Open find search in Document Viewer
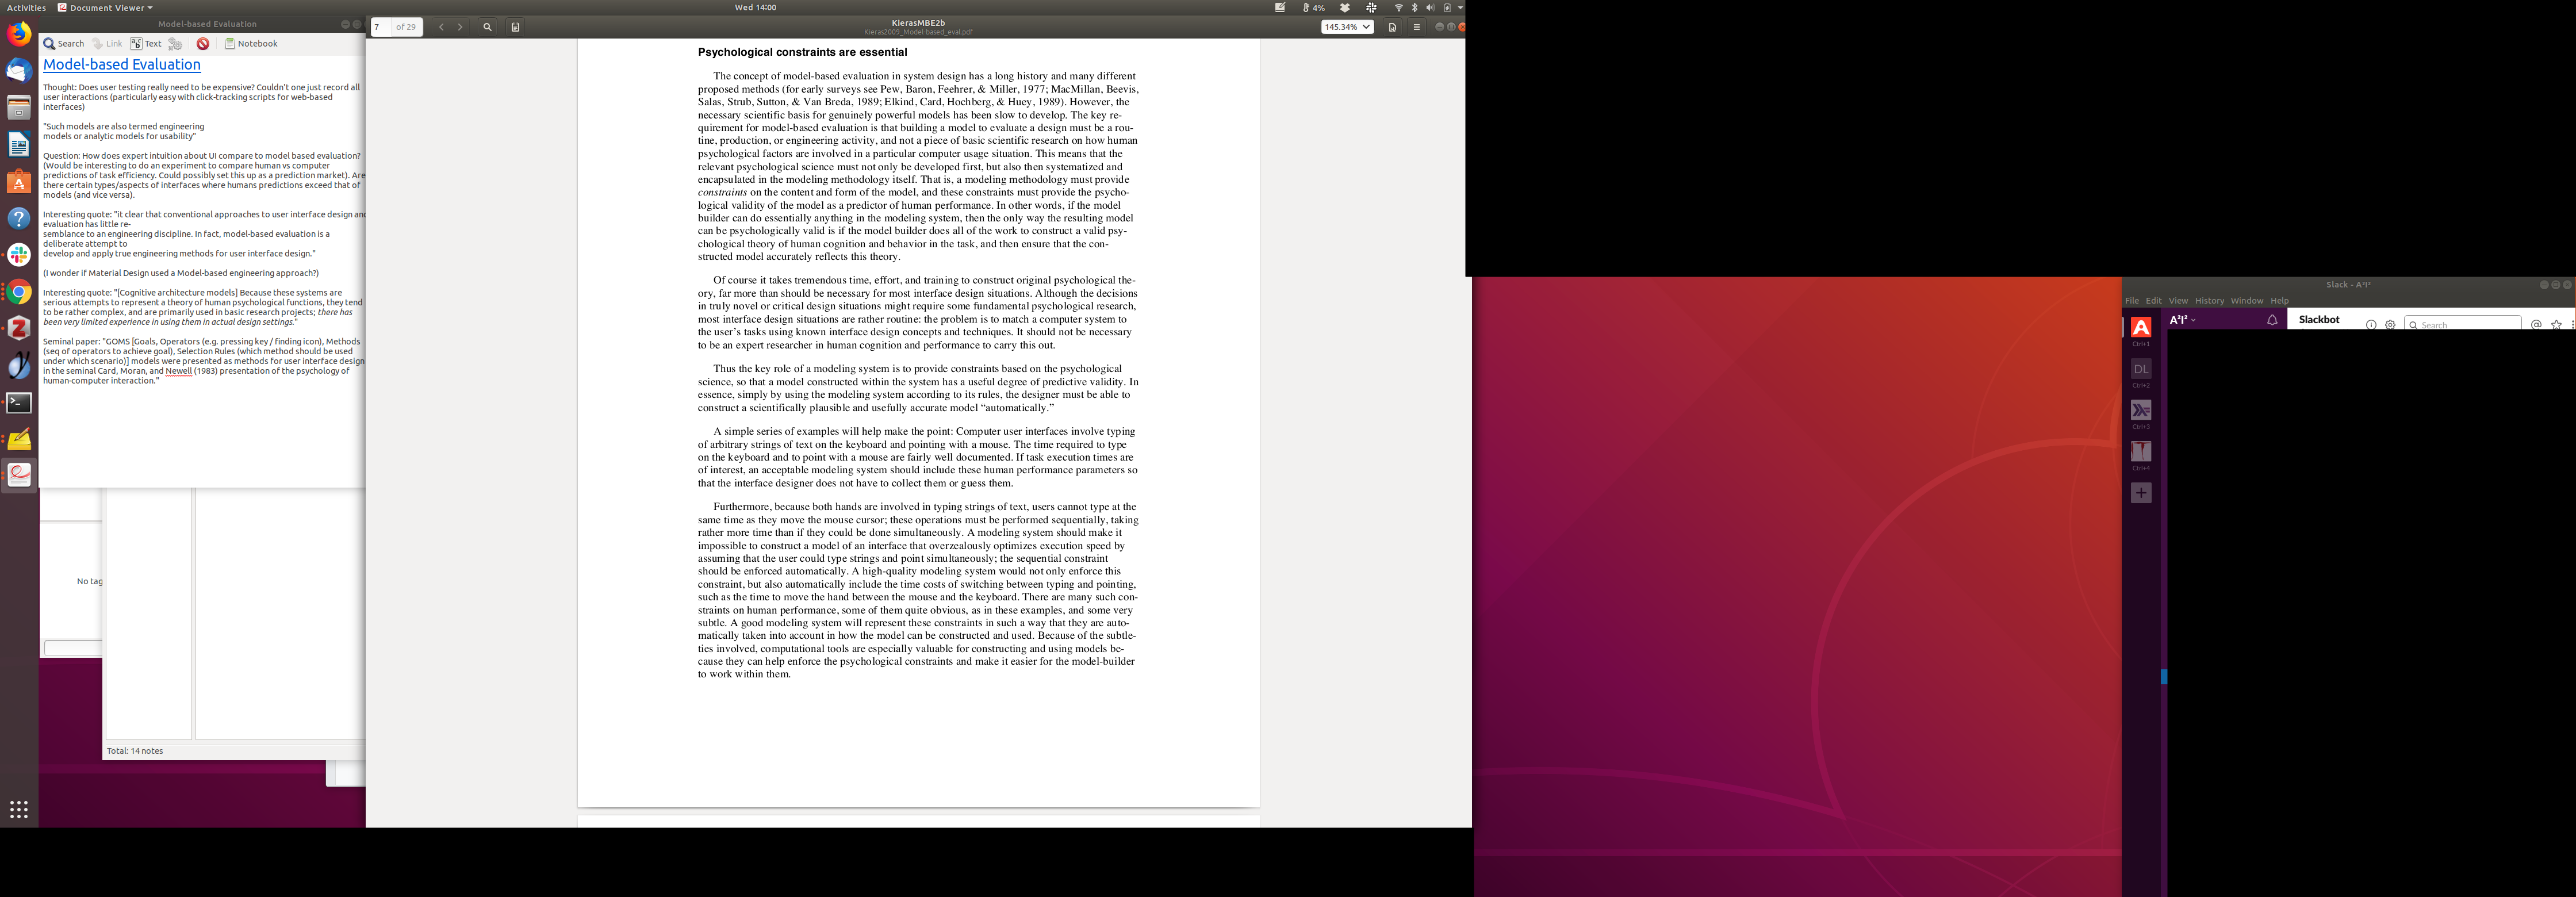This screenshot has height=897, width=2576. 487,27
